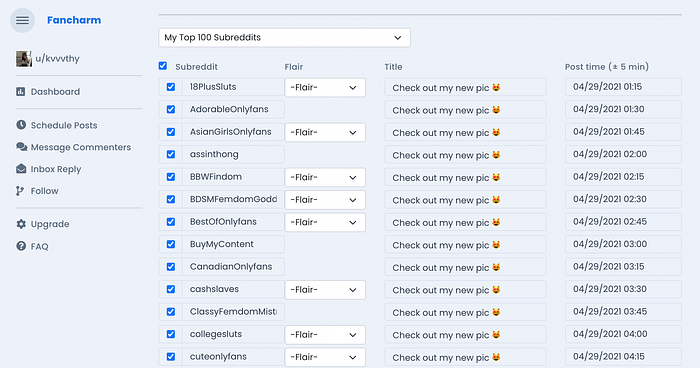This screenshot has width=700, height=368.
Task: Click the Fancharm logo link
Action: (74, 20)
